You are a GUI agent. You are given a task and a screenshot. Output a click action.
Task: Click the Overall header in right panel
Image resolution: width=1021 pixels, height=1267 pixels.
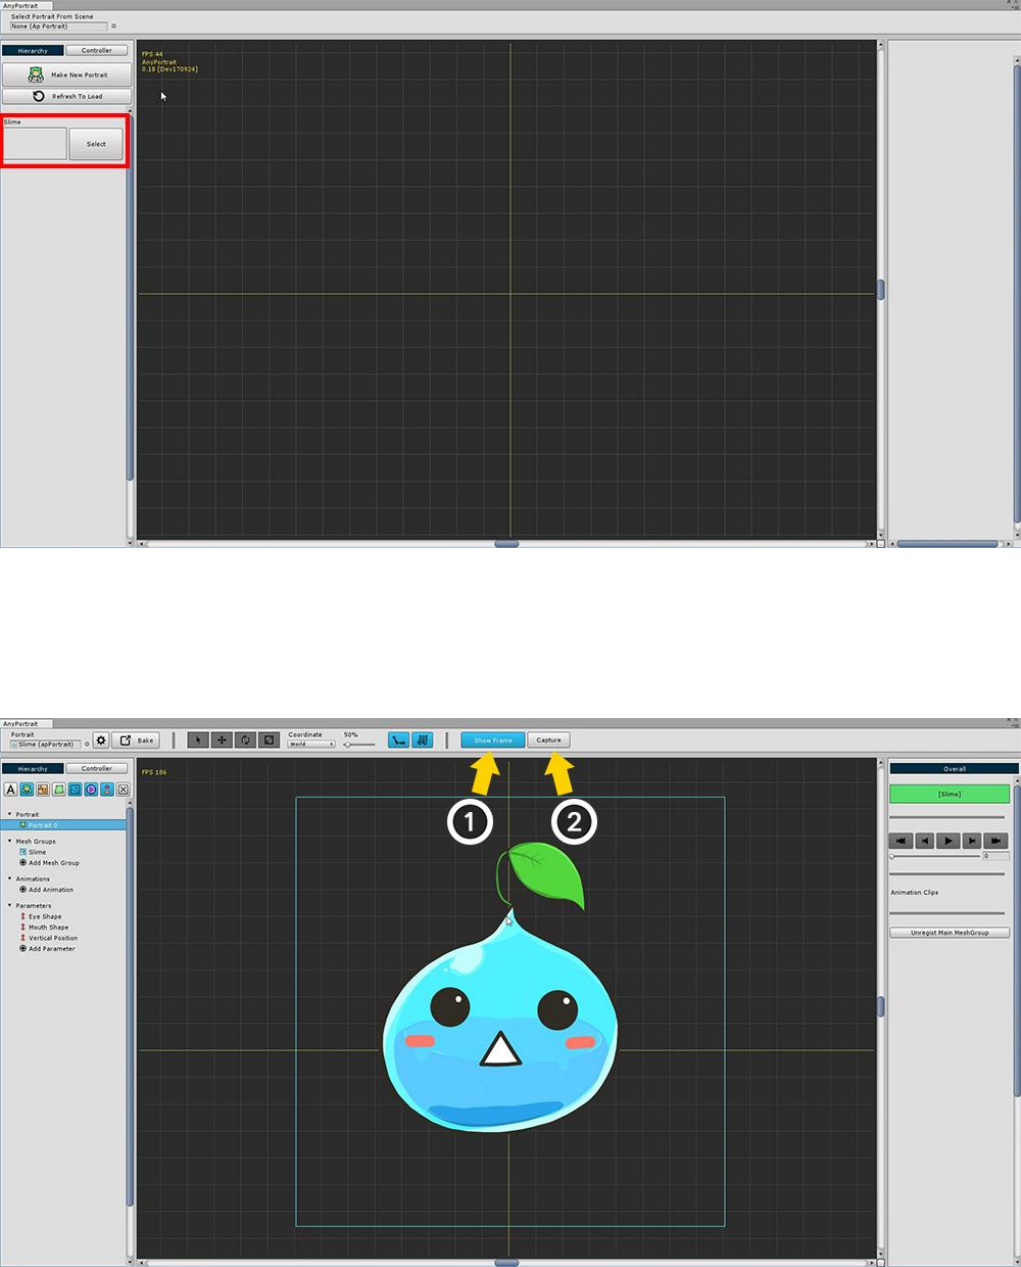tap(954, 769)
